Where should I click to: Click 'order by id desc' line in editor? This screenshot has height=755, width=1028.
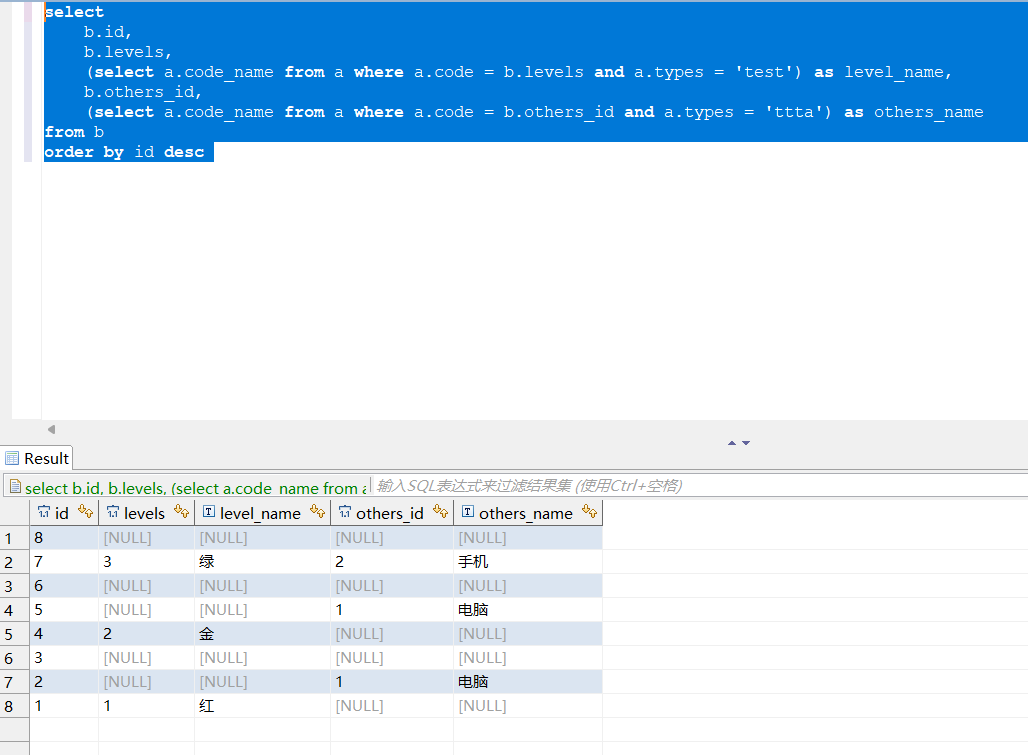click(x=125, y=152)
